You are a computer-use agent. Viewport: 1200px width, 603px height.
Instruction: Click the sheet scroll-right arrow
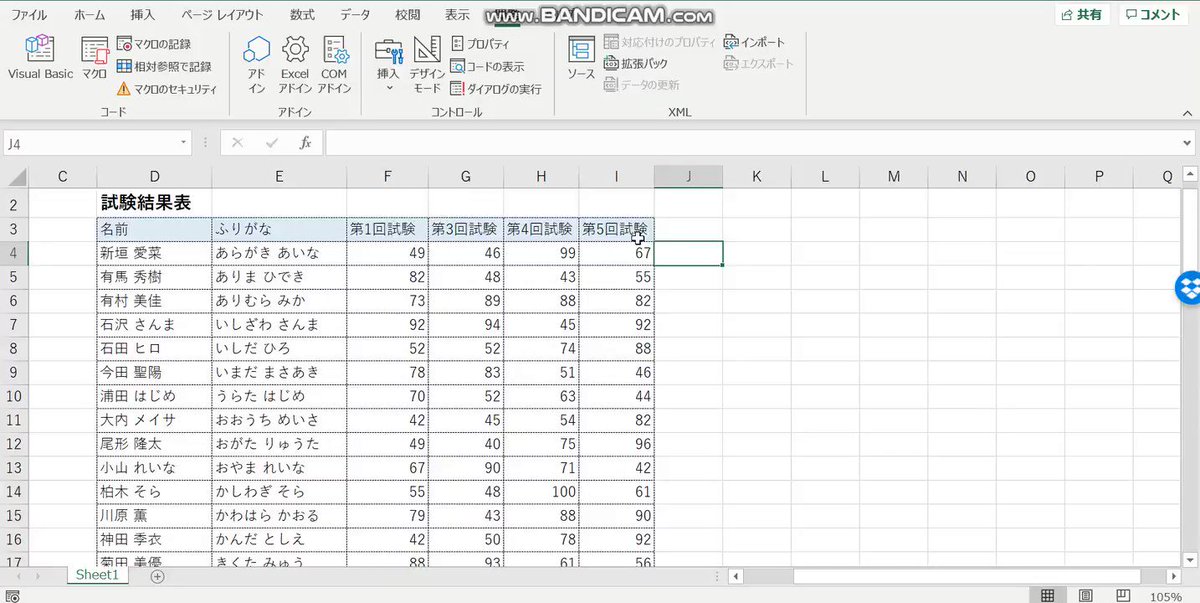pos(36,576)
